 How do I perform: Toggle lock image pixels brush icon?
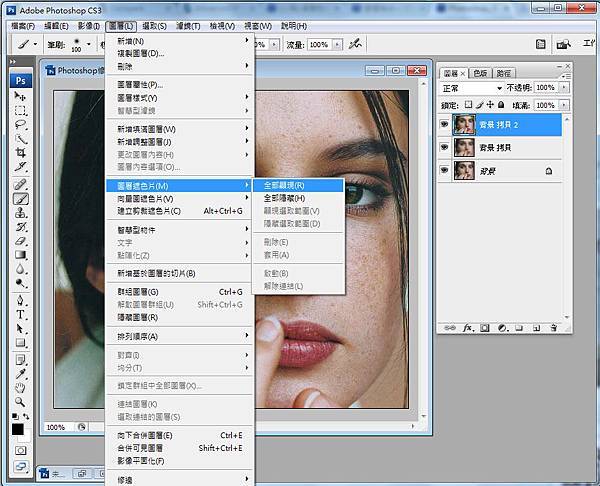coord(480,104)
